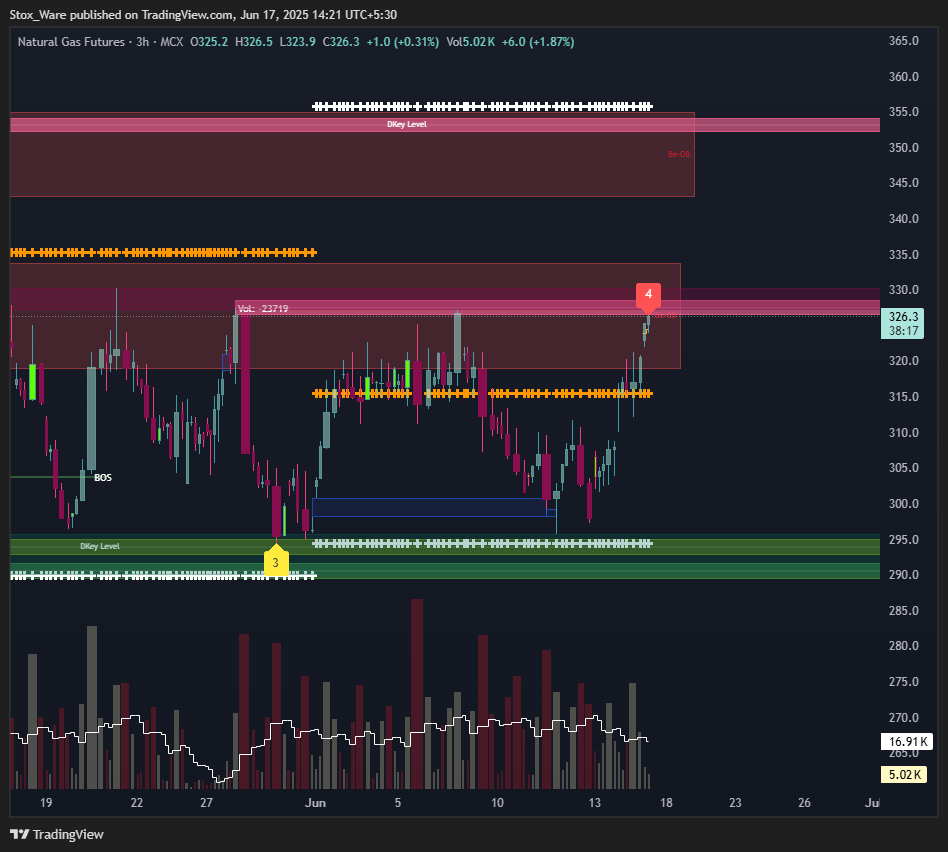Click the Vol: 23719 label
Viewport: 948px width, 852px height.
click(263, 308)
